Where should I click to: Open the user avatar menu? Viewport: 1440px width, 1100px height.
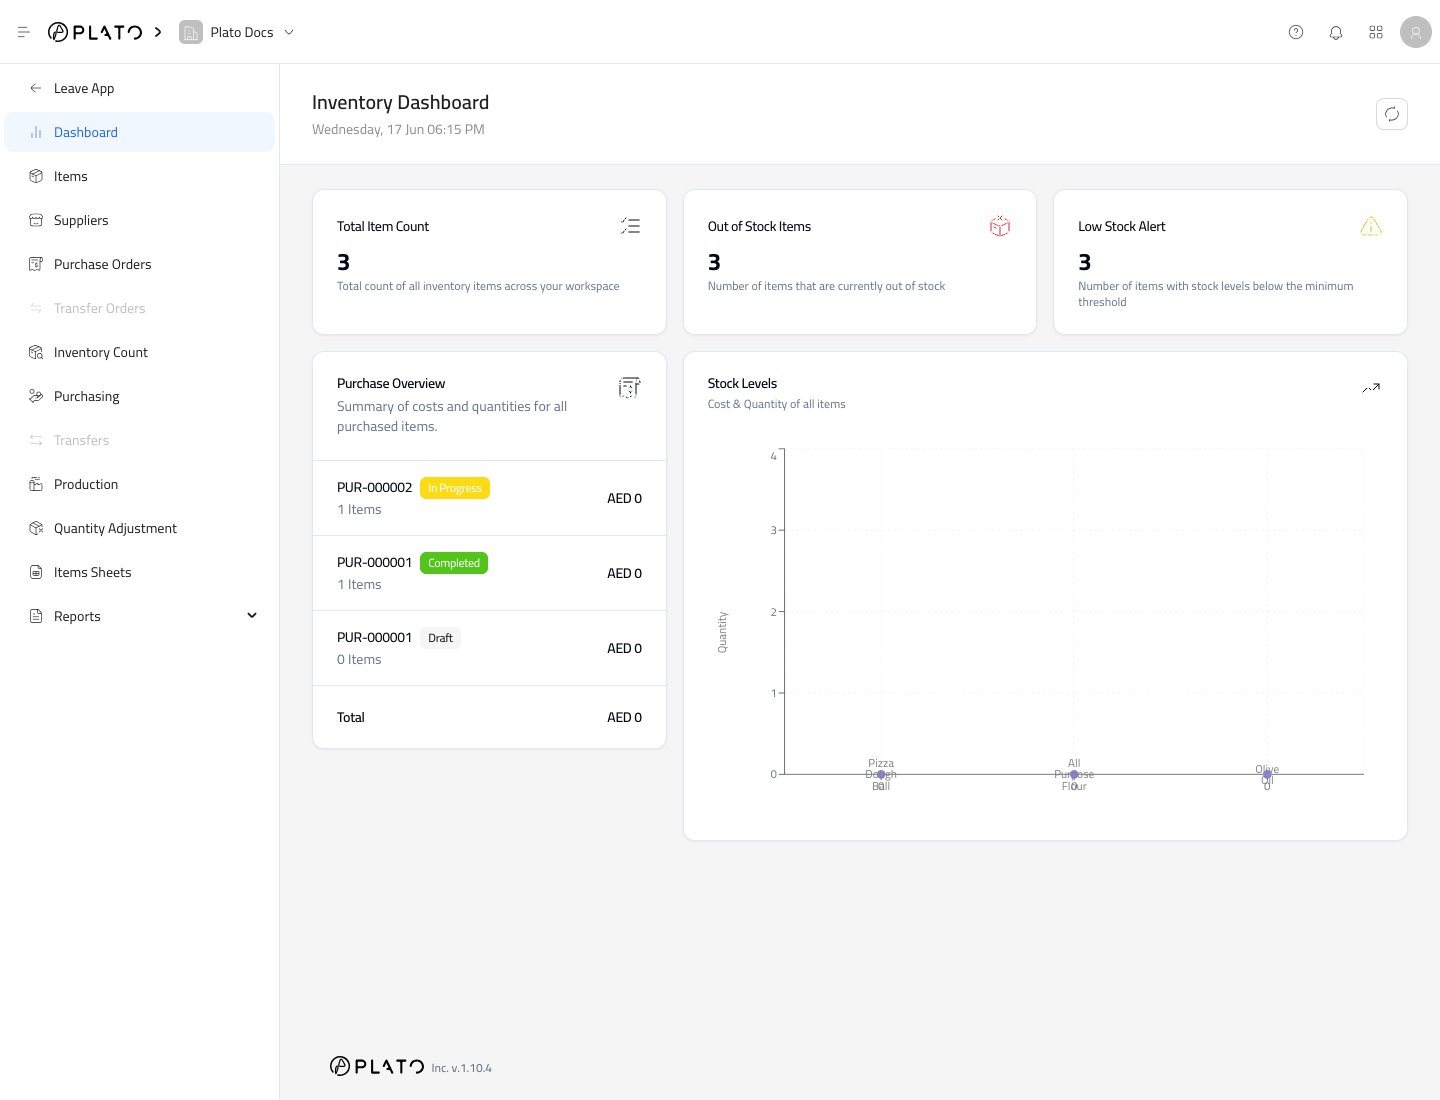1416,32
